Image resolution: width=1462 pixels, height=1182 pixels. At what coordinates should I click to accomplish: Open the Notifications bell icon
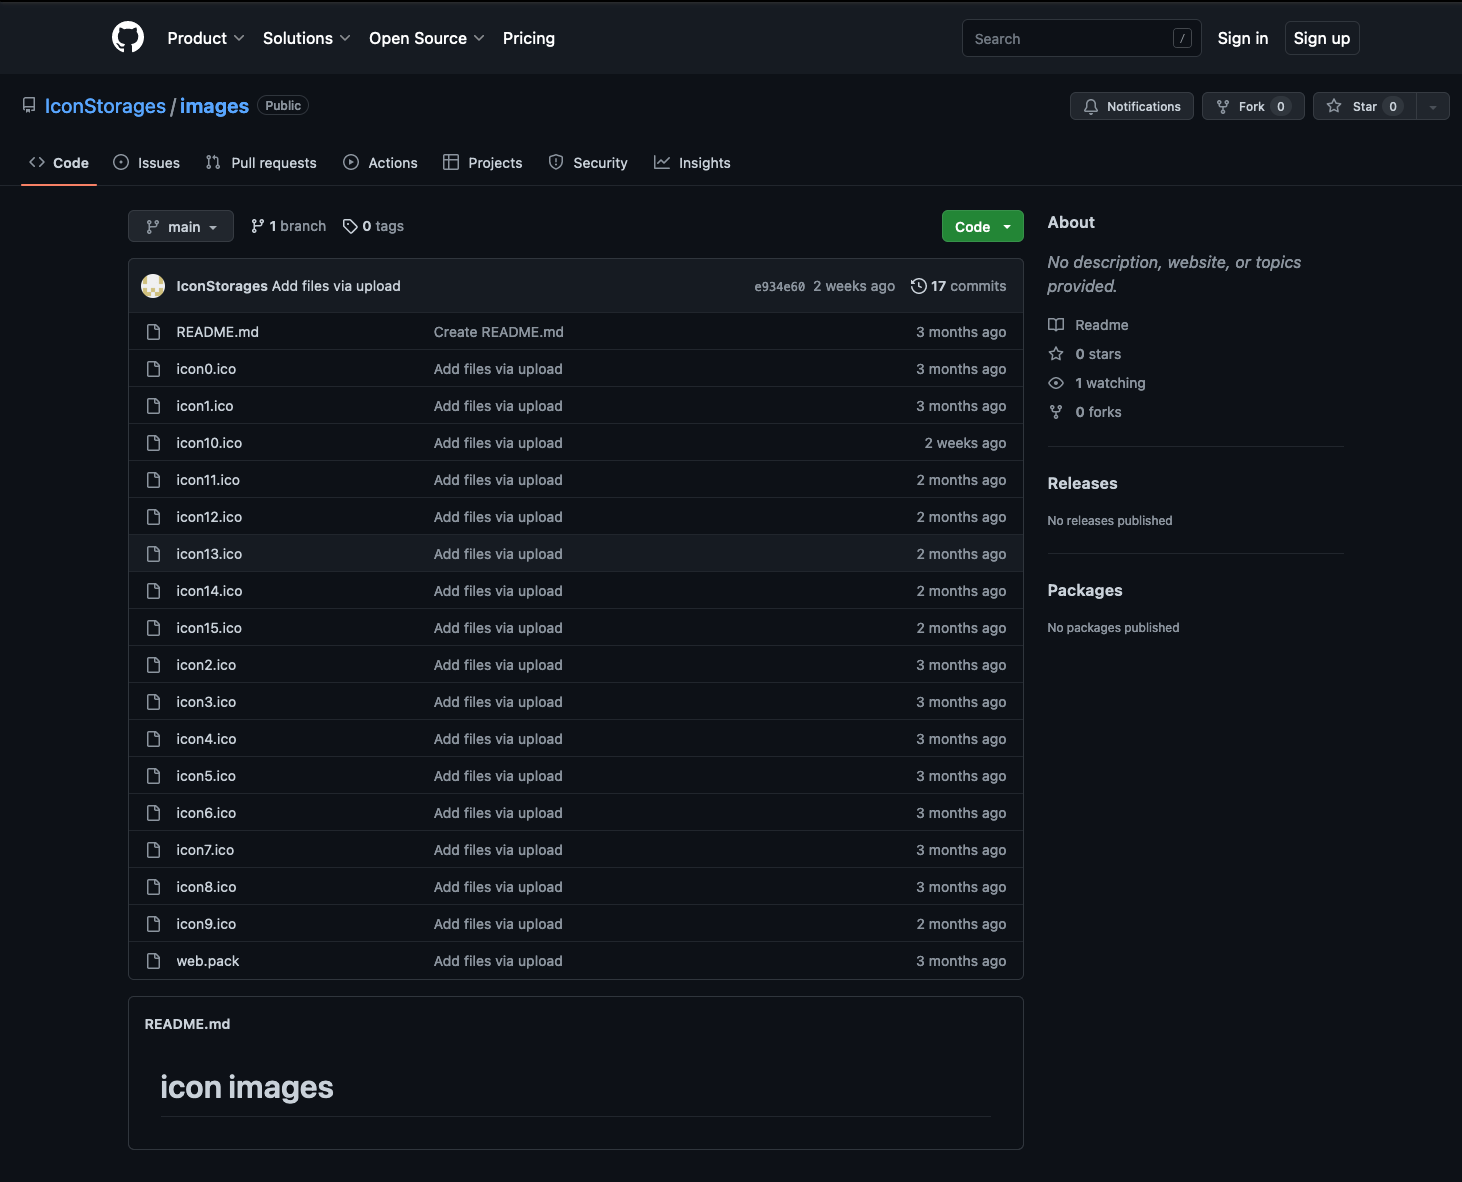point(1091,106)
